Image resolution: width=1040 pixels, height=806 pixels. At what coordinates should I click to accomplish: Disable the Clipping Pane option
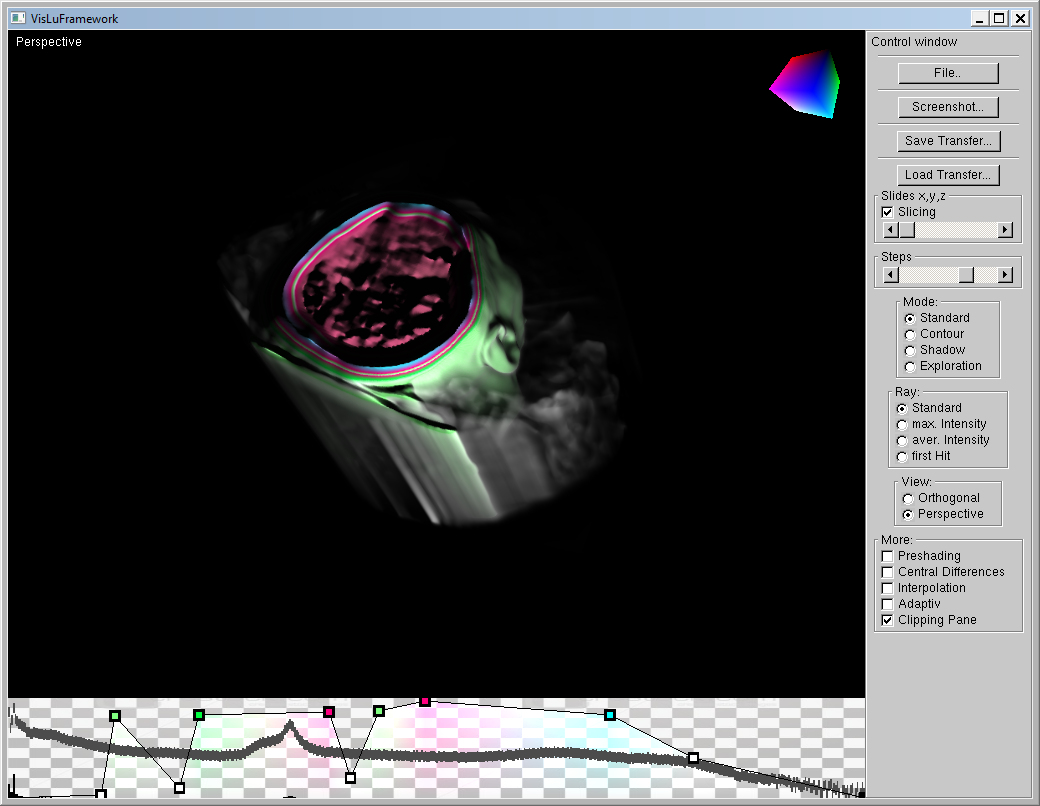(x=887, y=620)
